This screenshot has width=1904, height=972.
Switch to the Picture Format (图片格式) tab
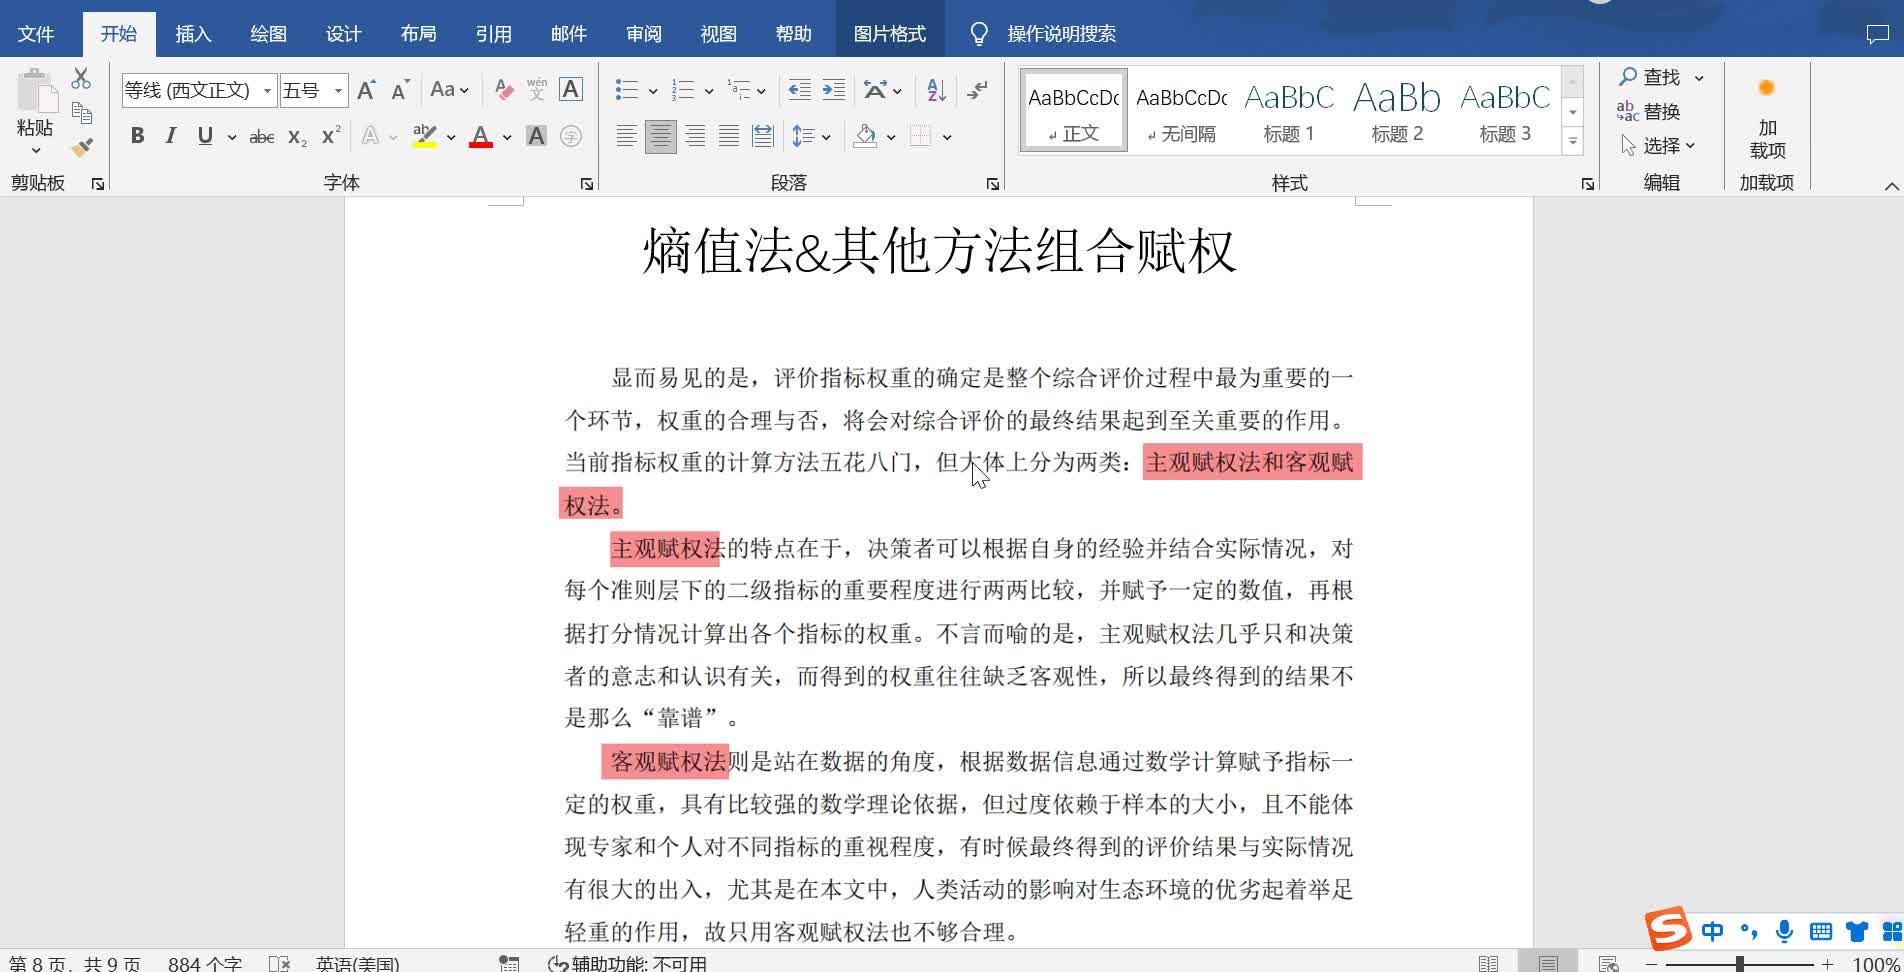(x=889, y=34)
